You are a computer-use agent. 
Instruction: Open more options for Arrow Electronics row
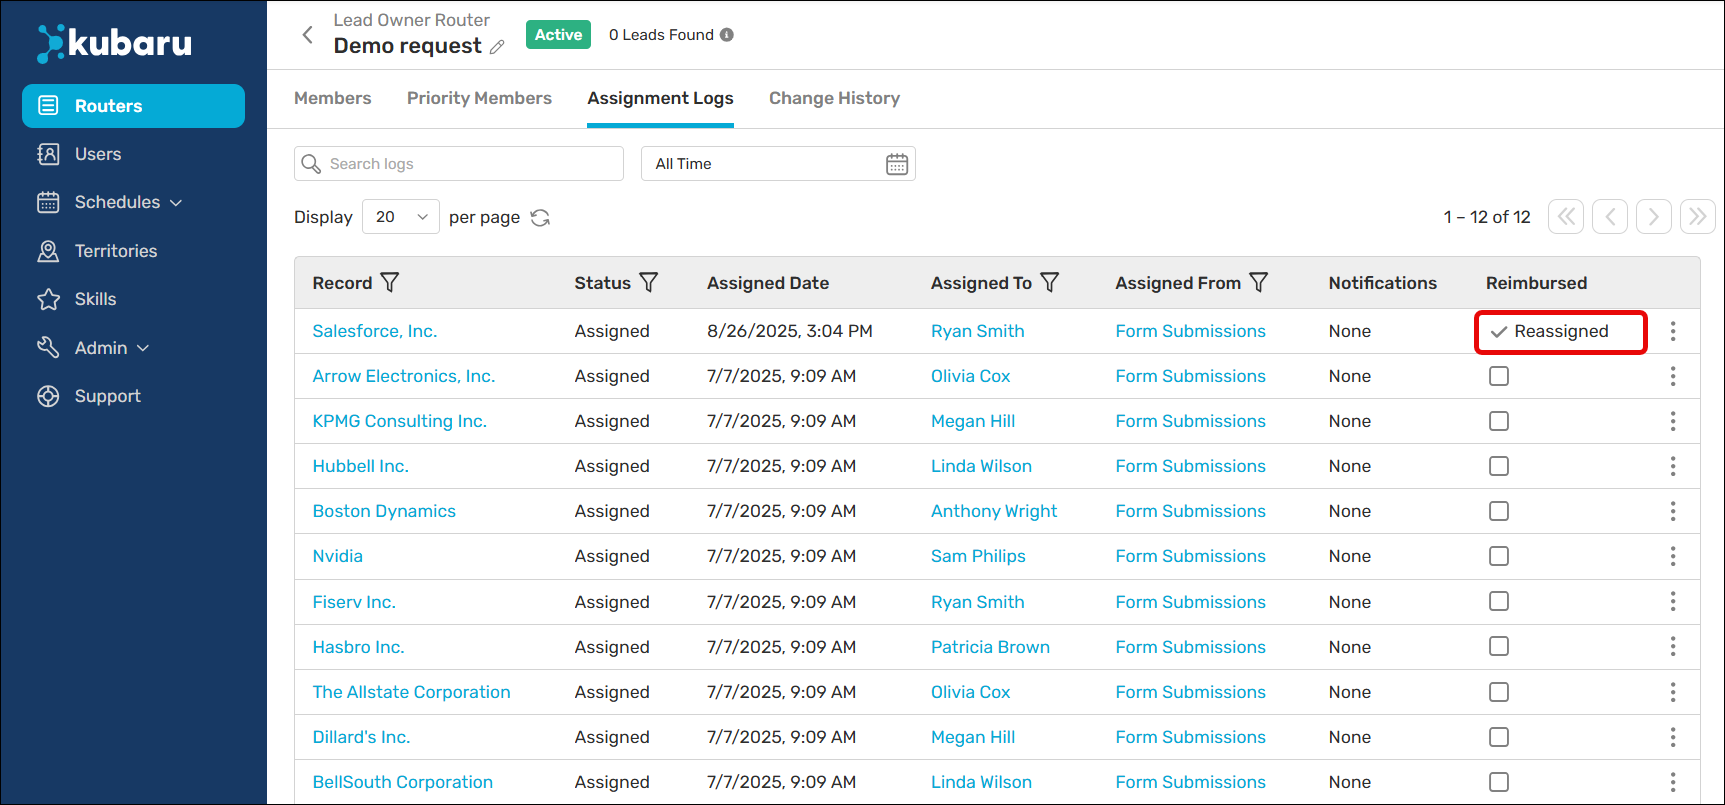click(x=1673, y=376)
